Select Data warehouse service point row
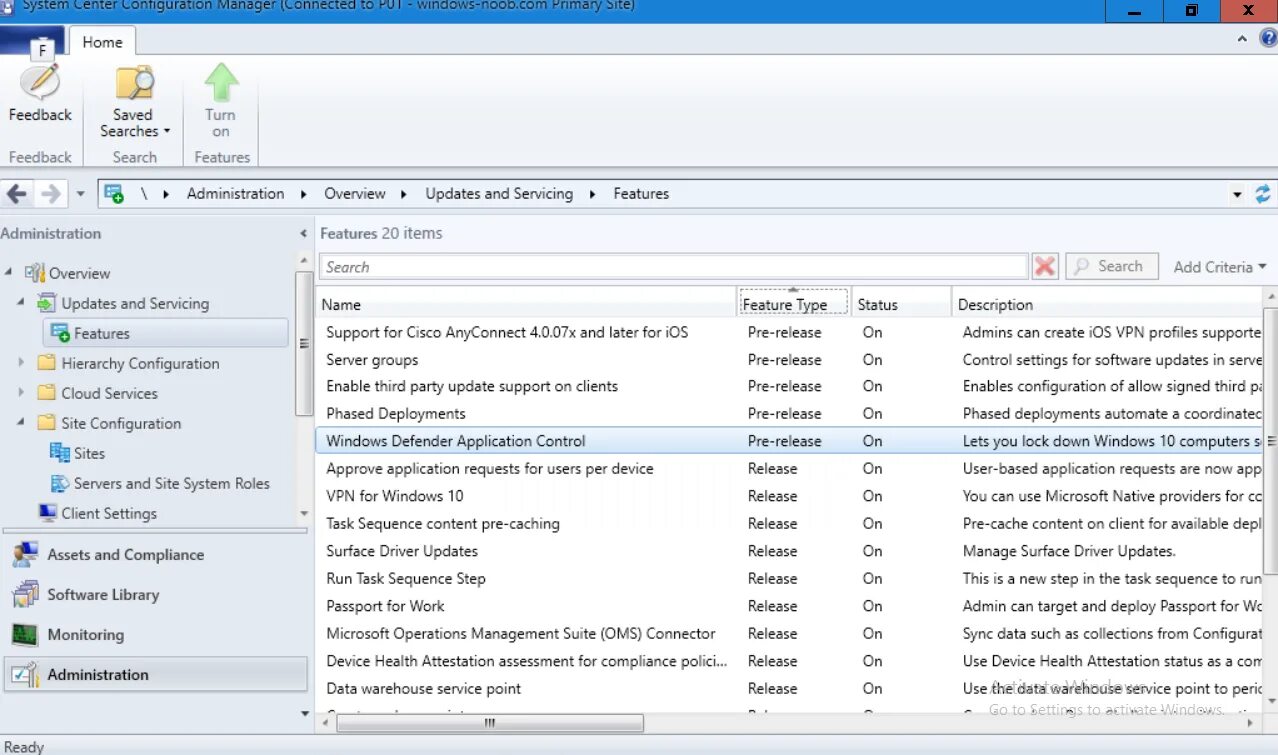The image size is (1278, 755). point(790,688)
